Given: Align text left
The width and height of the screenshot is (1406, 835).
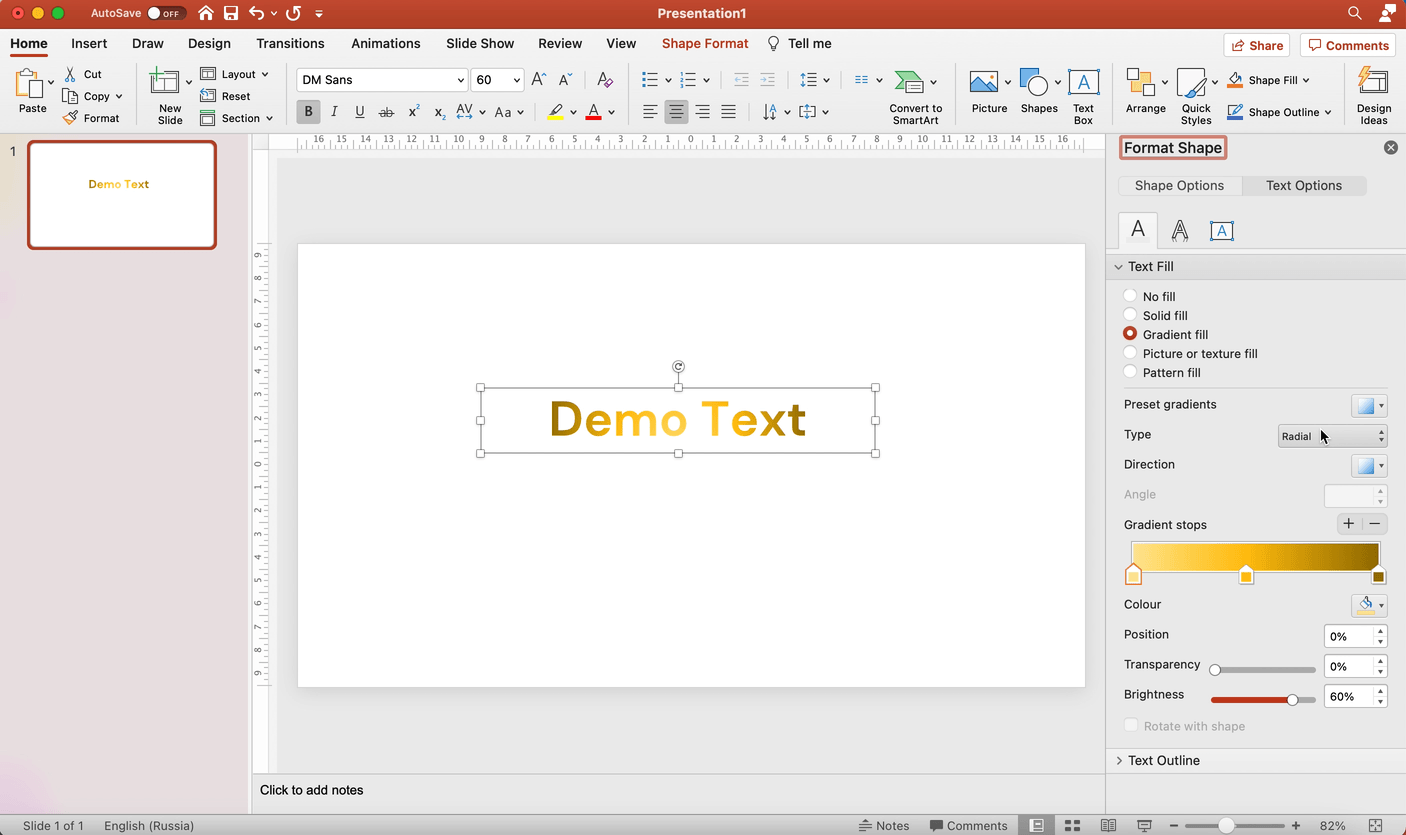Looking at the screenshot, I should click(x=650, y=112).
